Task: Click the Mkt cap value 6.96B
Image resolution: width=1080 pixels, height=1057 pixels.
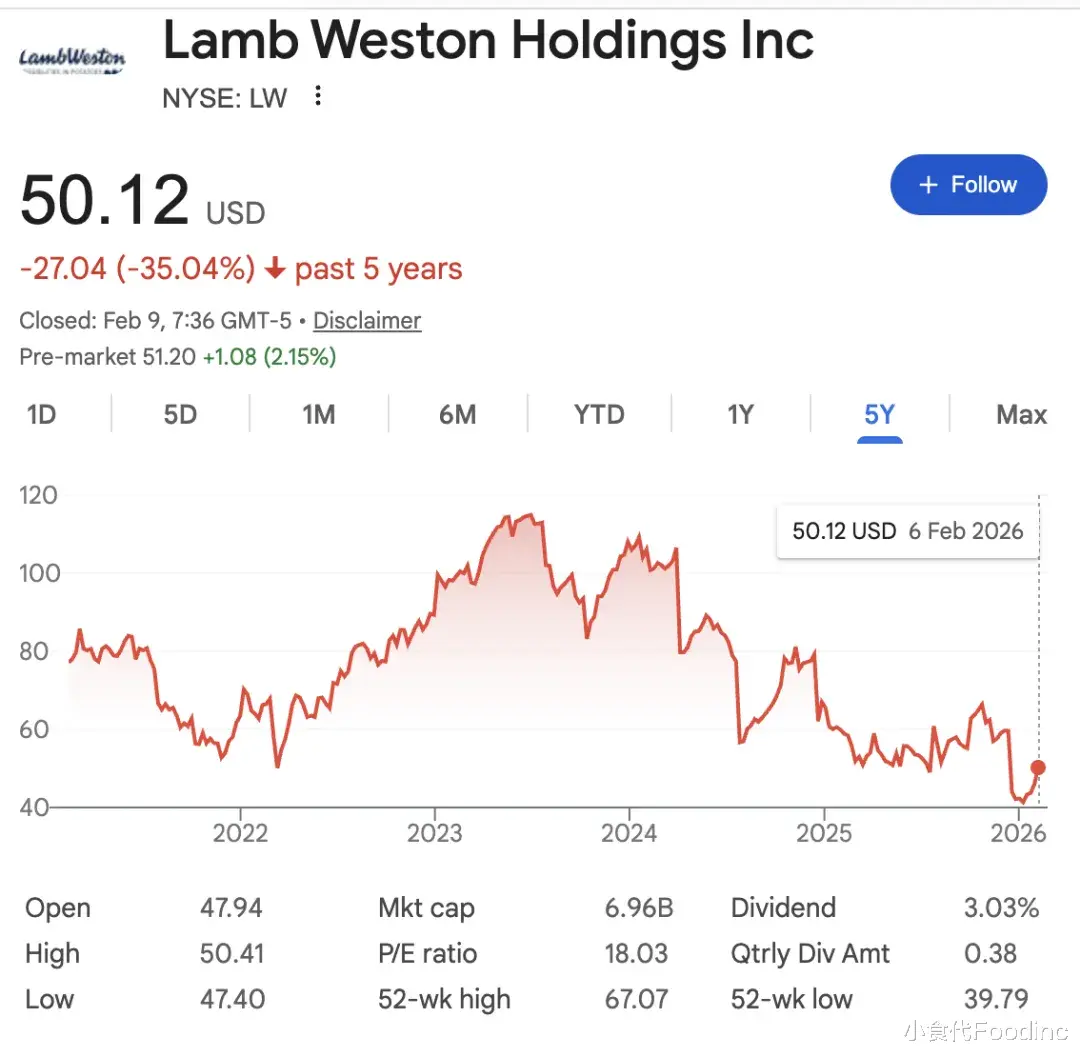Action: tap(638, 908)
